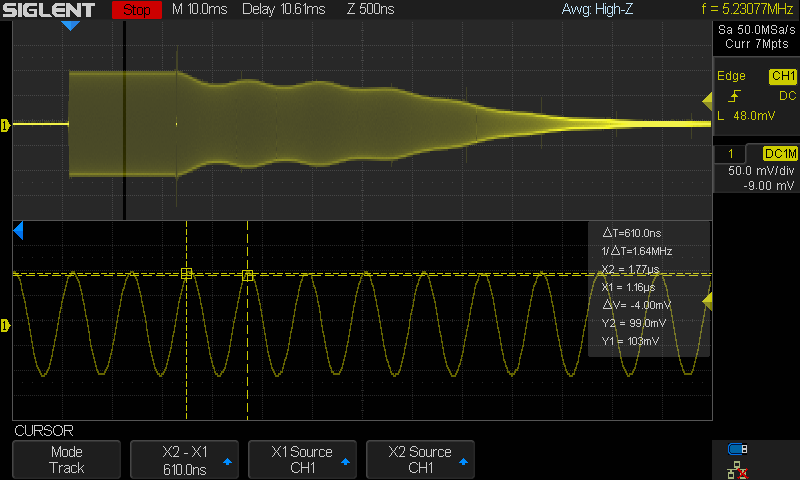Toggle cursor Mode Track softkey
Viewport: 800px width, 480px height.
pyautogui.click(x=66, y=460)
